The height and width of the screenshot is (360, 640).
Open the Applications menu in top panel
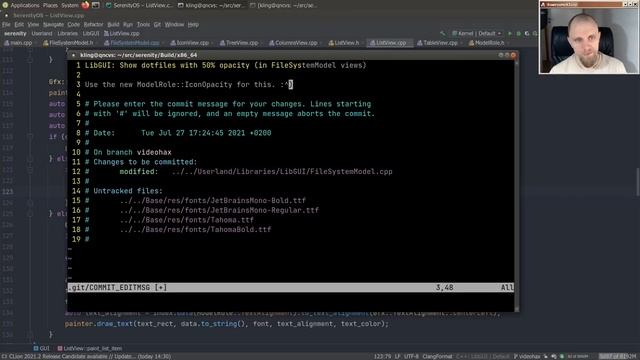pos(21,5)
